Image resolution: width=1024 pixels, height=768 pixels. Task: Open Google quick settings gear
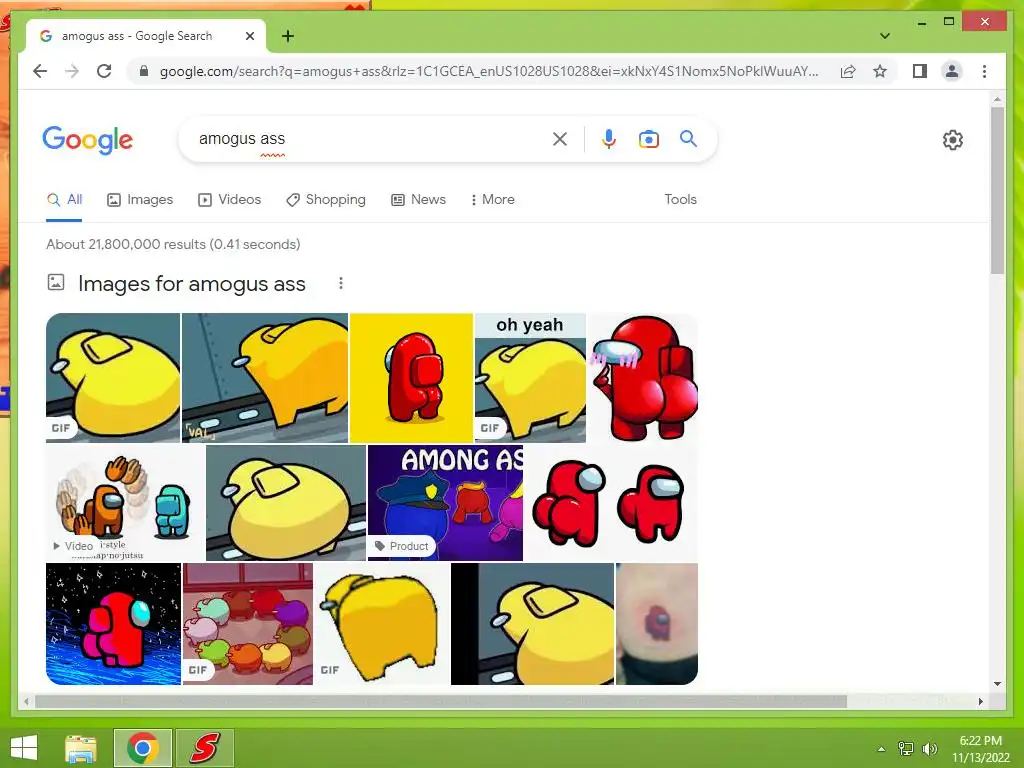coord(952,140)
